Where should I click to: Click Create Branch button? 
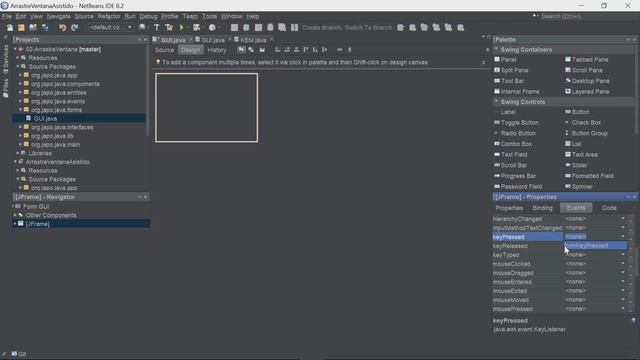pyautogui.click(x=321, y=28)
